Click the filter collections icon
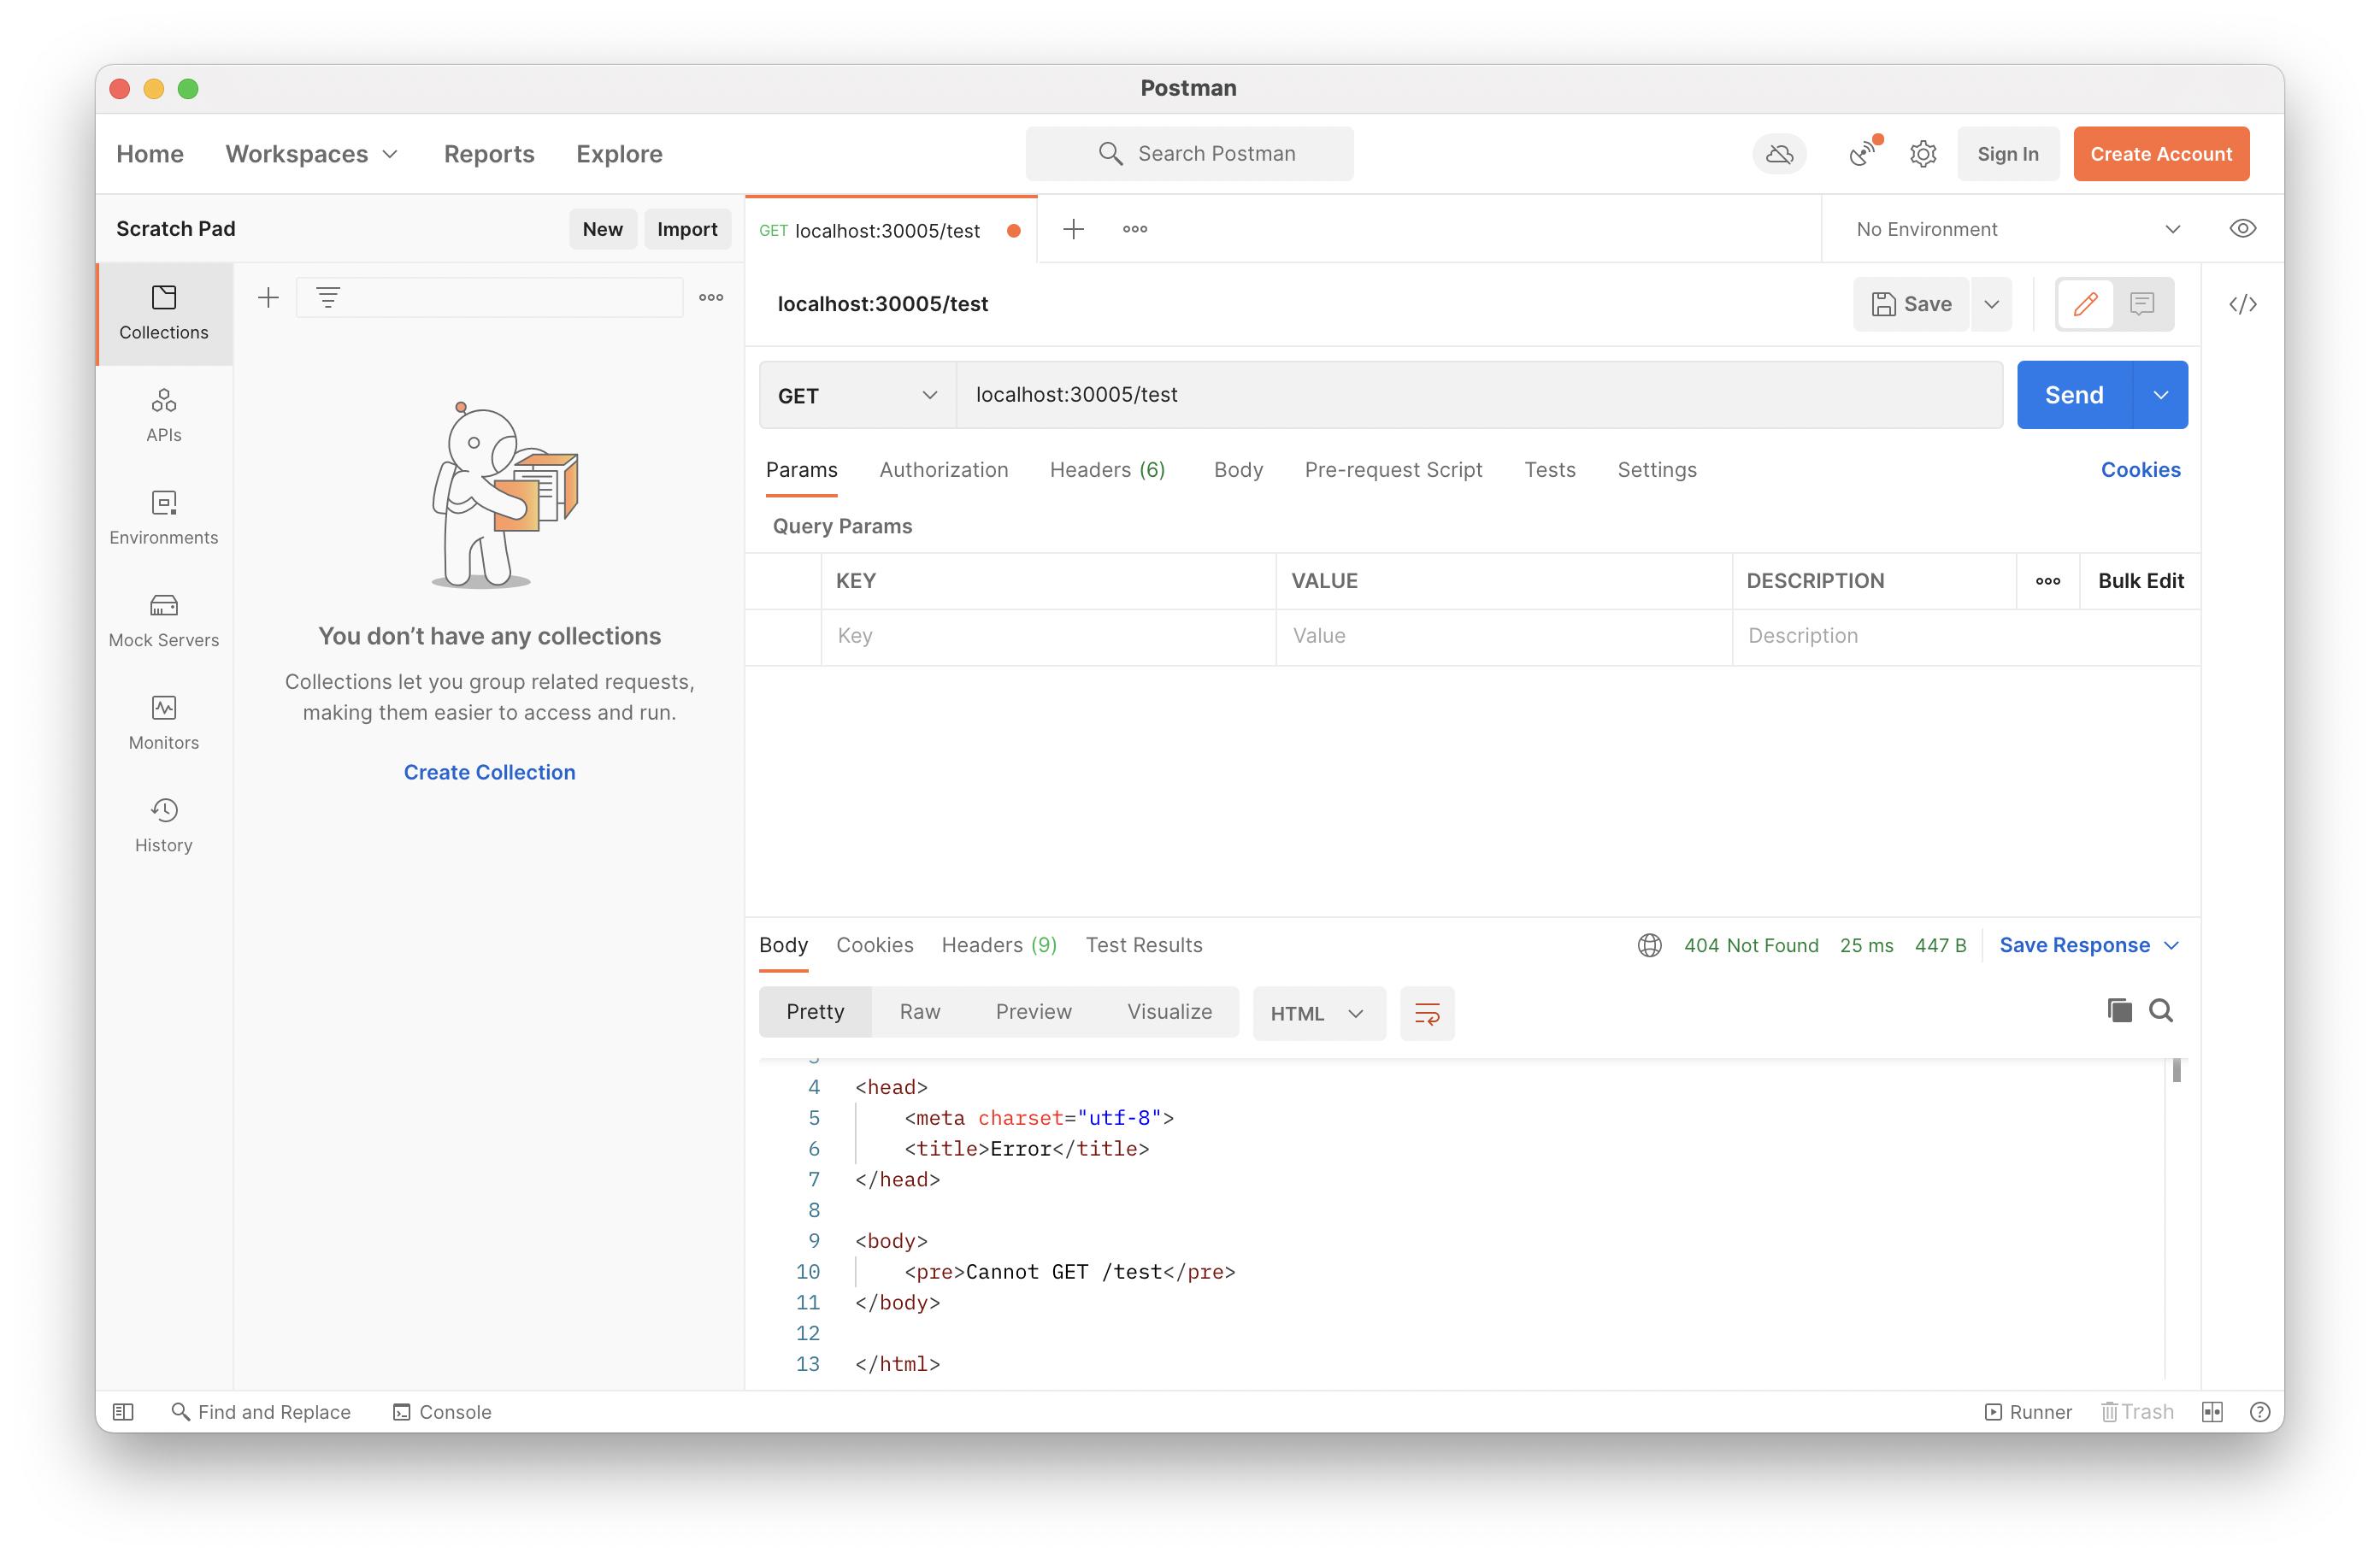 [328, 297]
